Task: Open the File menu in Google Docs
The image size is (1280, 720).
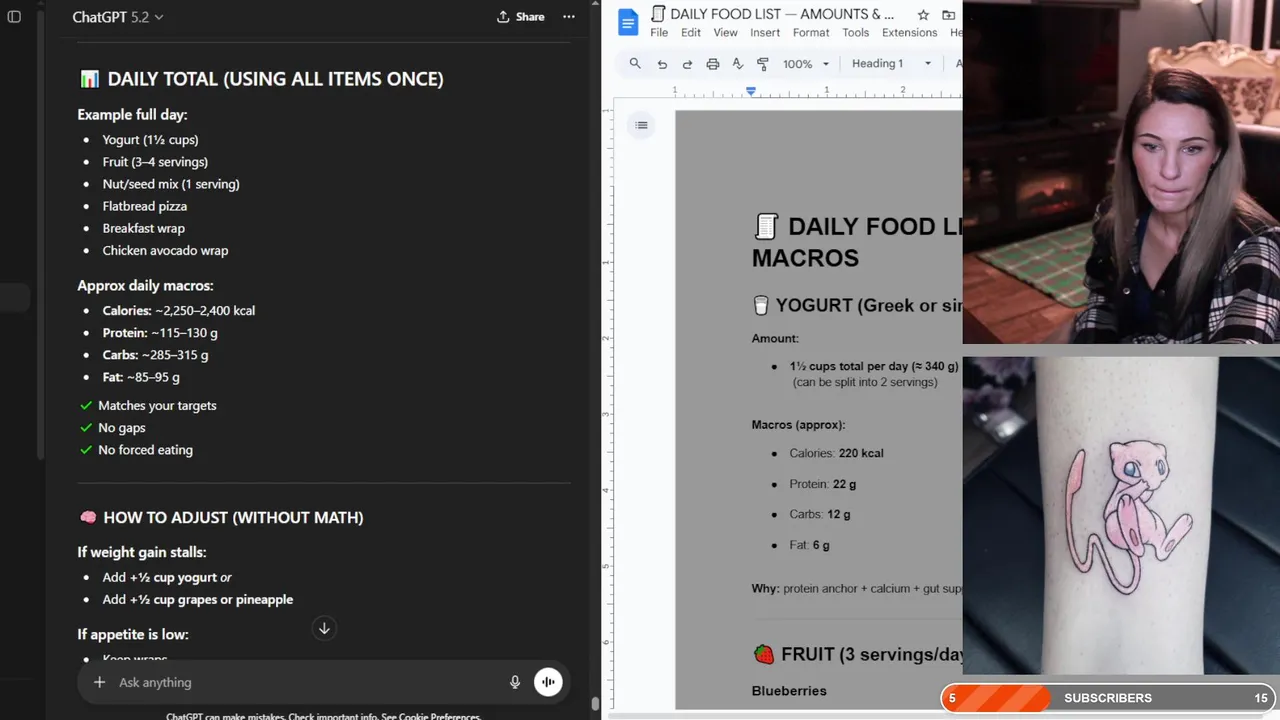Action: [659, 33]
